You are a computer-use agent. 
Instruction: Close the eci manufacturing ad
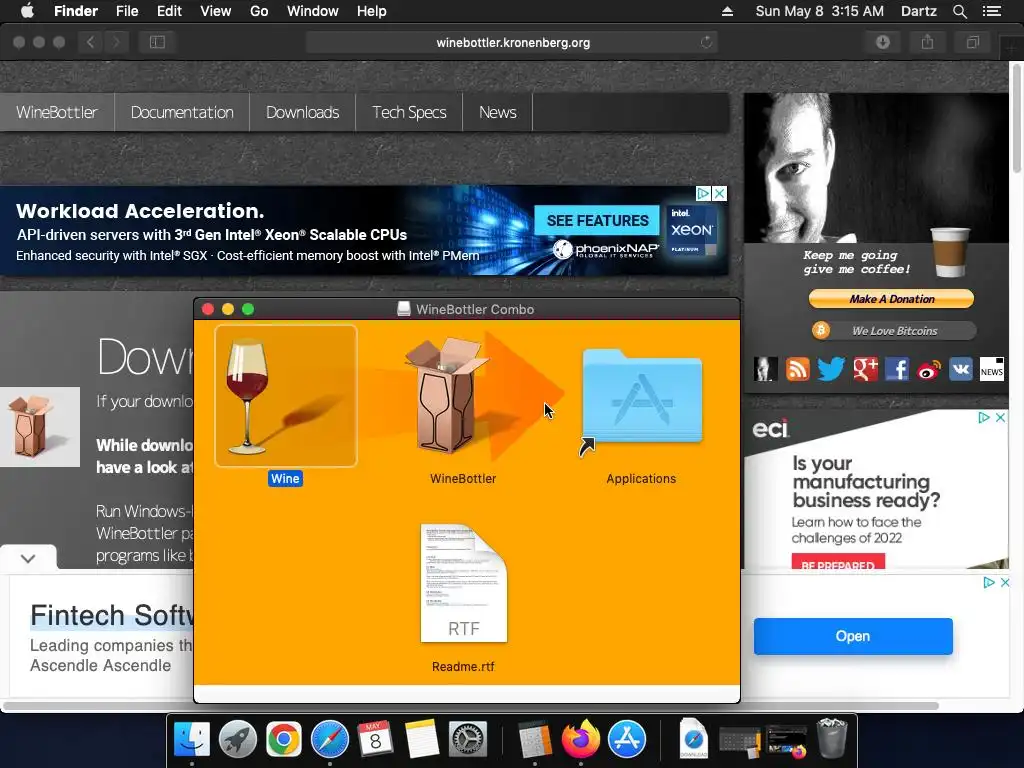(x=1000, y=417)
